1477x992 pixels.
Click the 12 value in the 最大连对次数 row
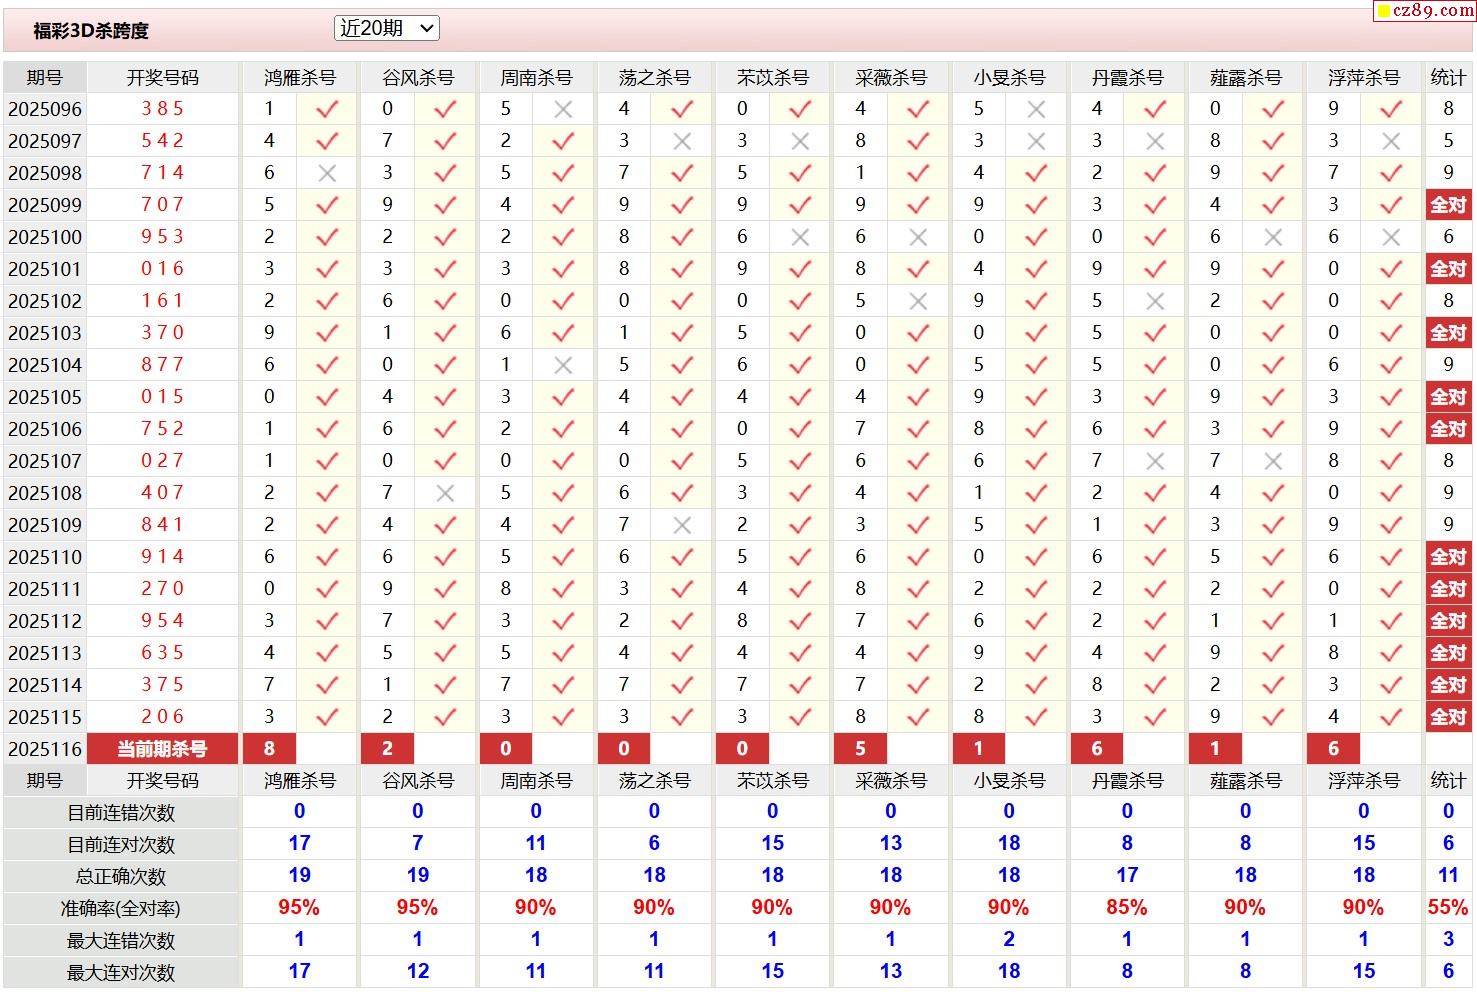418,971
